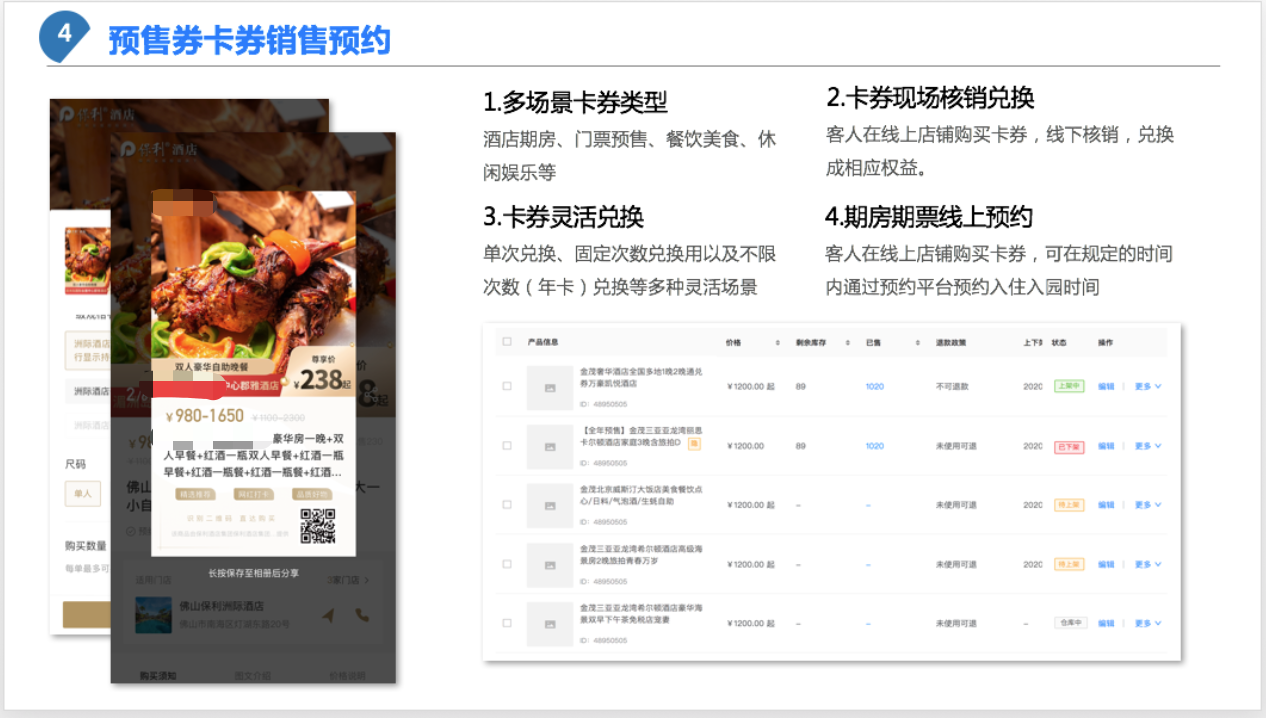1266x722 pixels.
Task: Click the sort icon next to the 已售 column
Action: (916, 340)
